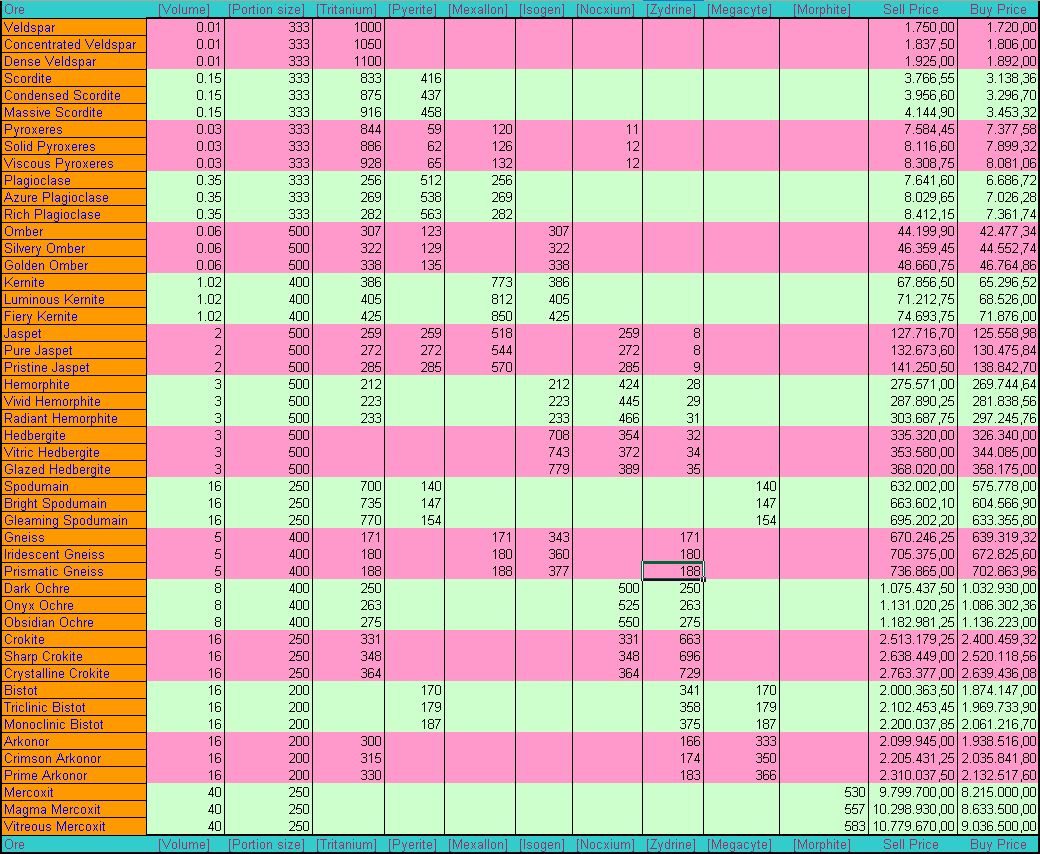1040x854 pixels.
Task: Click the bottom [Megacyte] column header
Action: click(740, 845)
